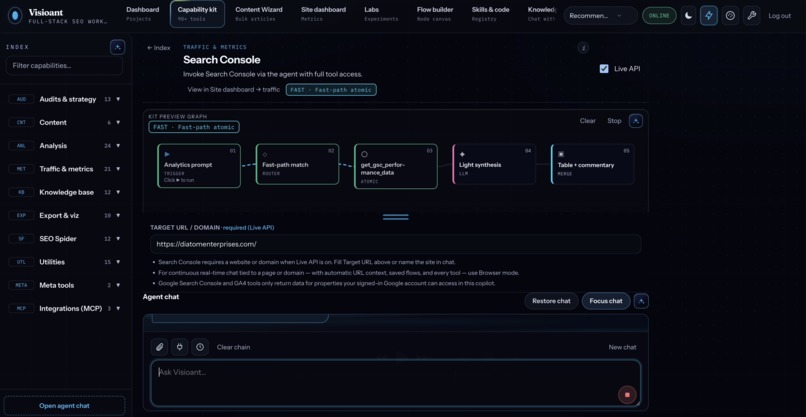Open the Dashboard tab
This screenshot has width=806, height=417.
point(142,14)
